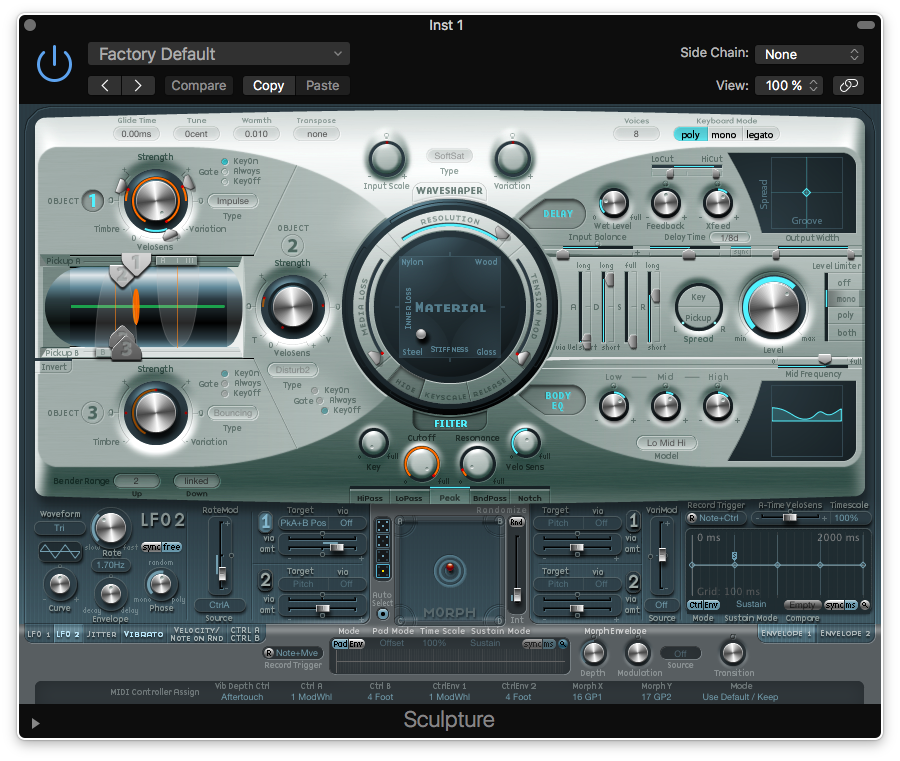900x761 pixels.
Task: Open Object 1 Impulse type menu
Action: [x=232, y=201]
